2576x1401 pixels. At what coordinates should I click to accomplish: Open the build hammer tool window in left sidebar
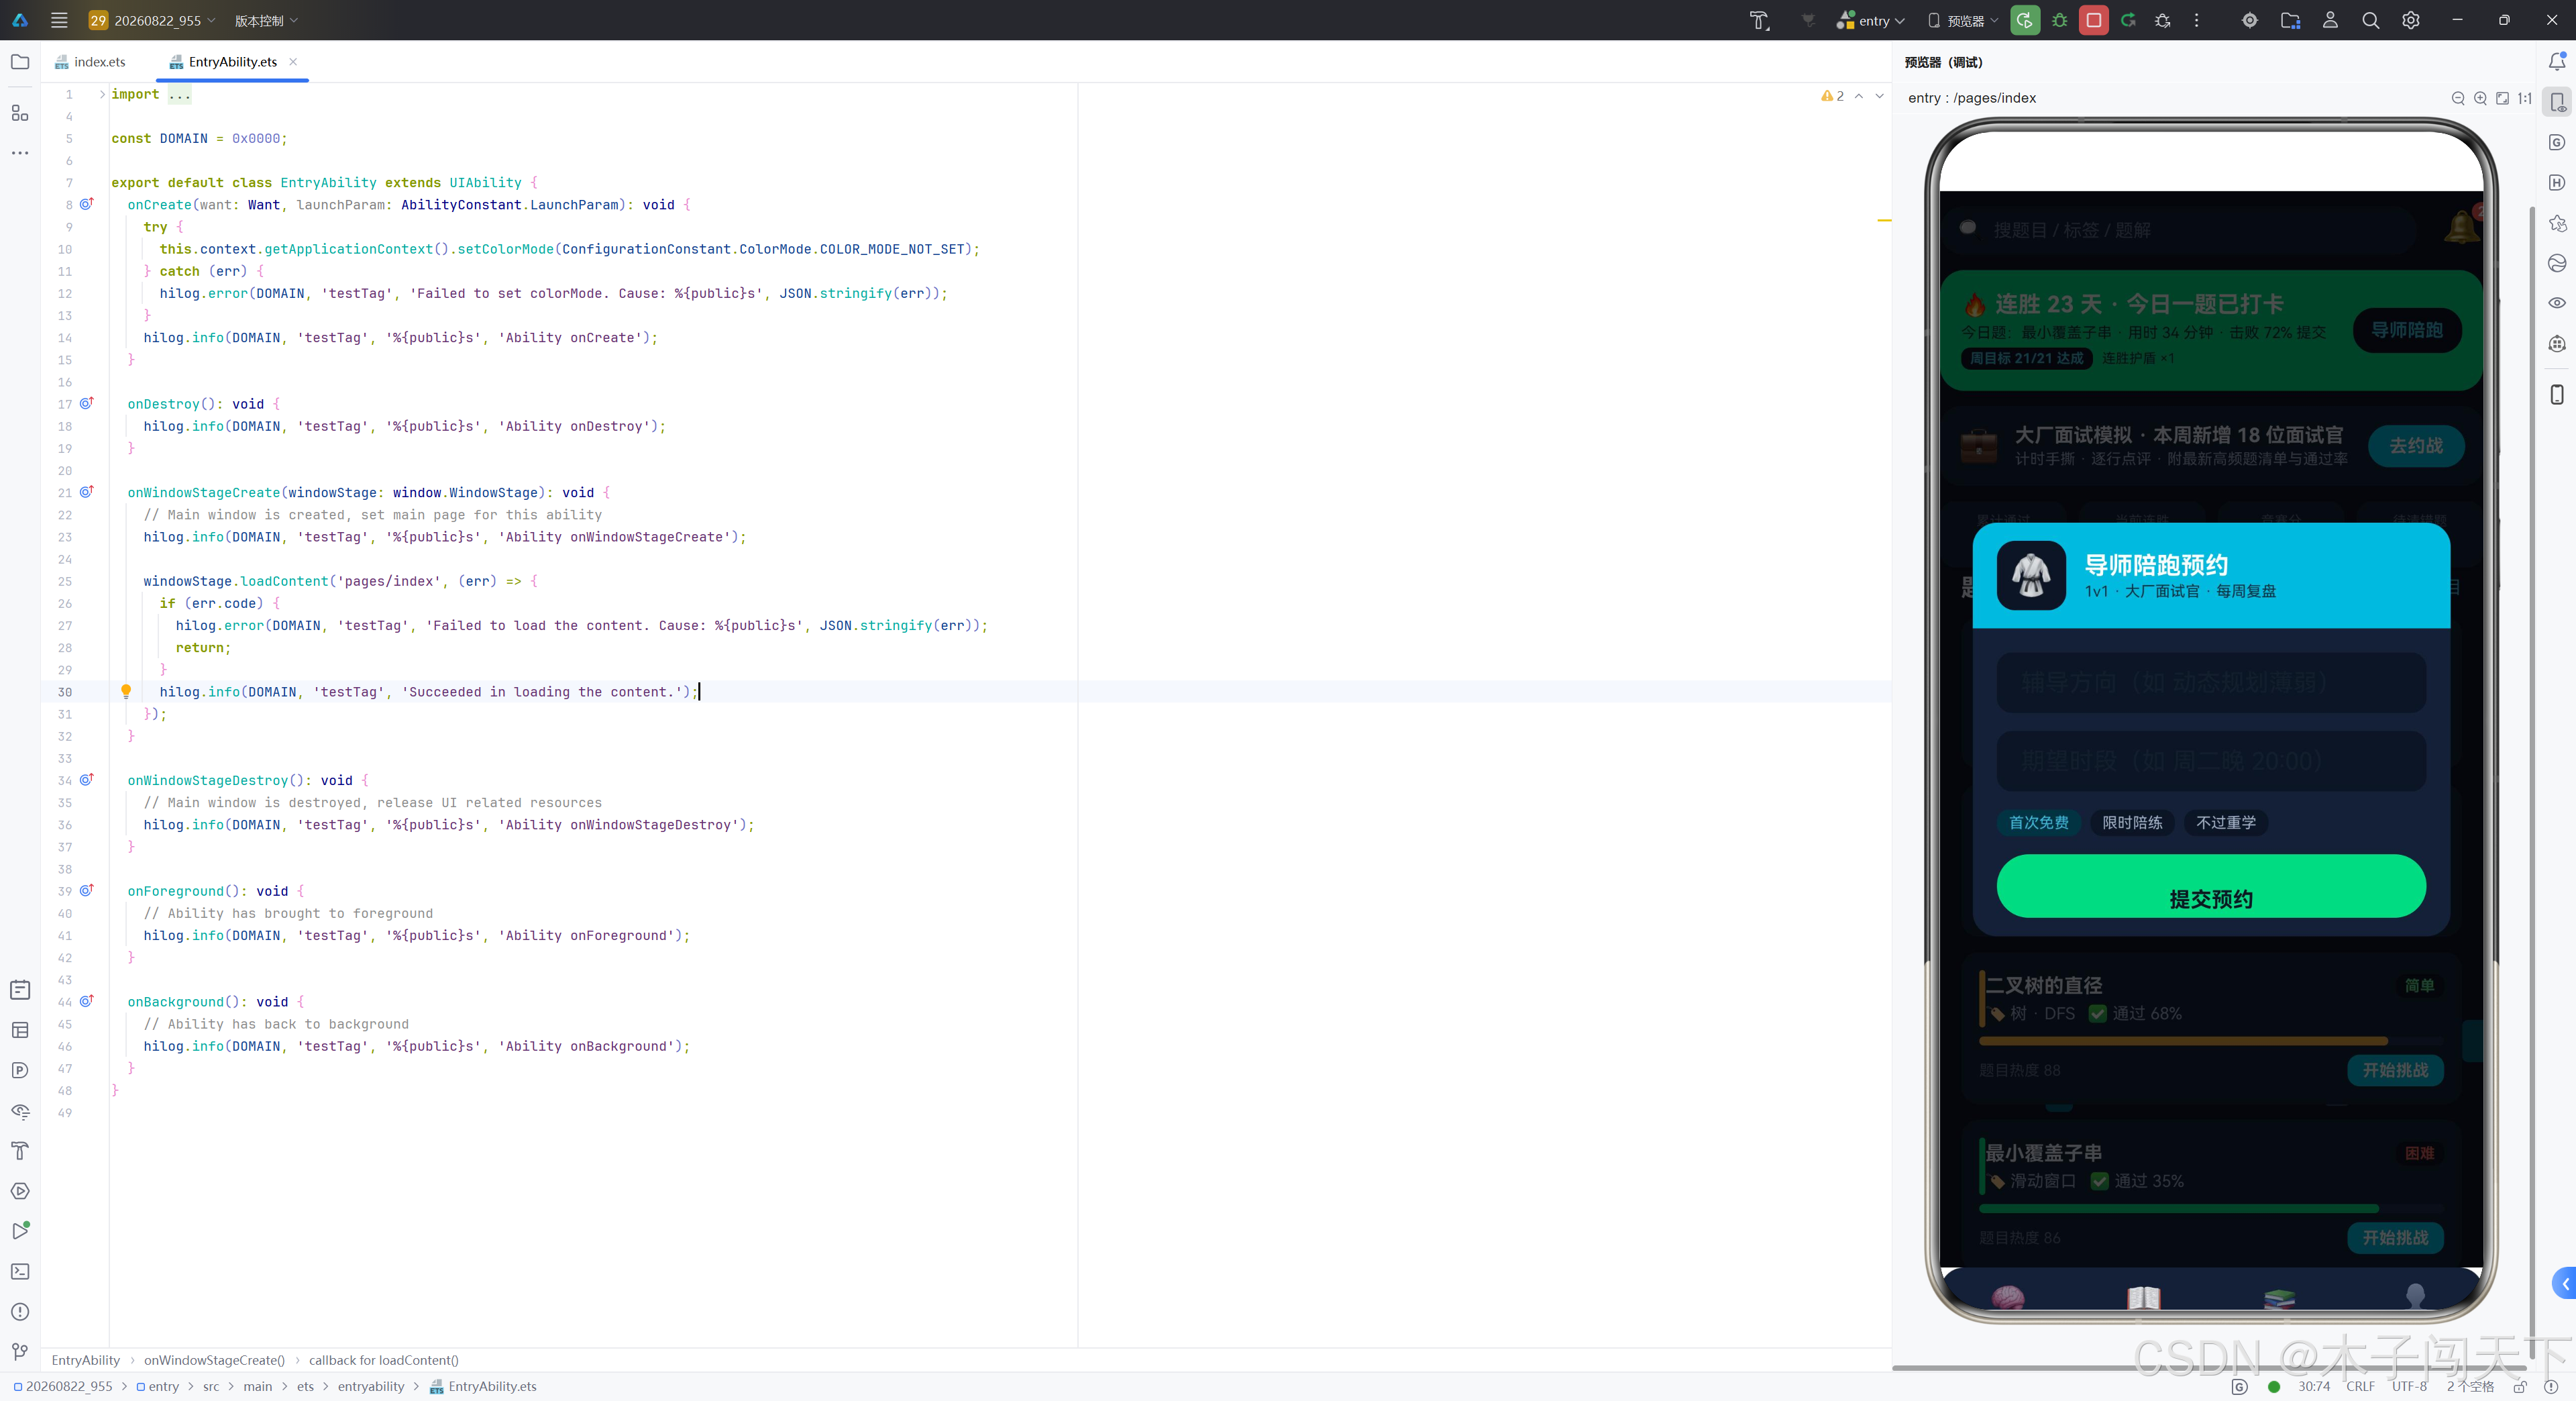click(20, 1151)
